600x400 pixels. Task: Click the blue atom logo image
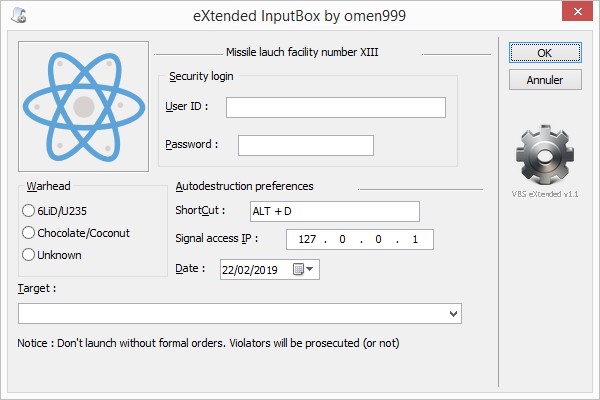point(83,106)
